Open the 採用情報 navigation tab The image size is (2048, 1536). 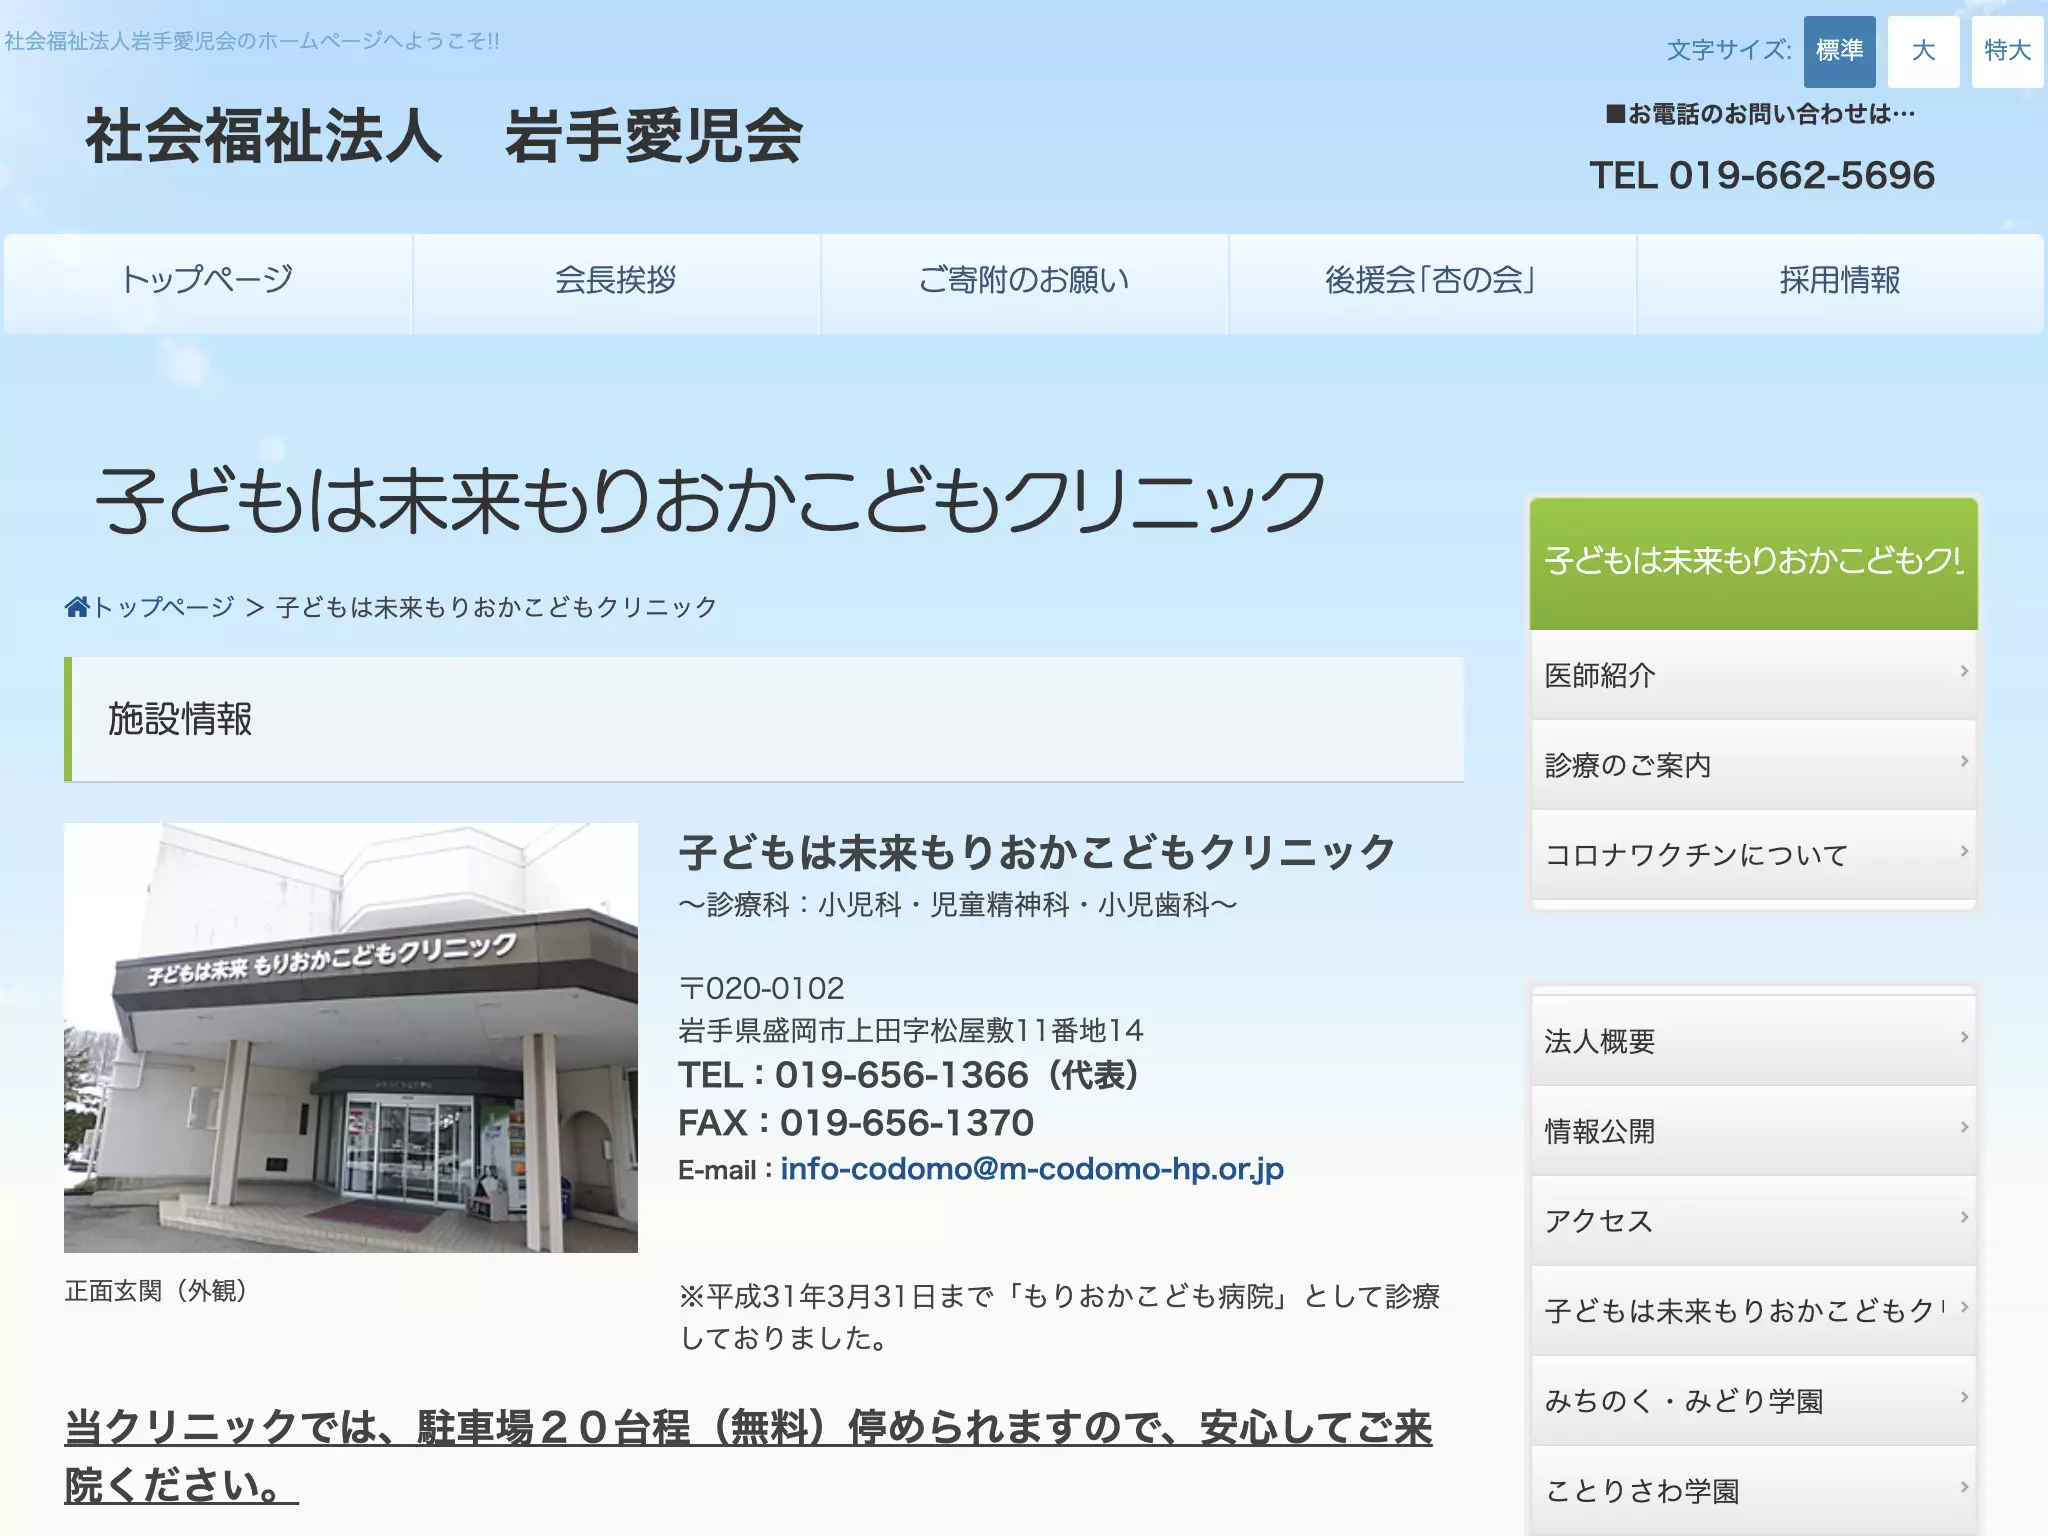click(1840, 283)
